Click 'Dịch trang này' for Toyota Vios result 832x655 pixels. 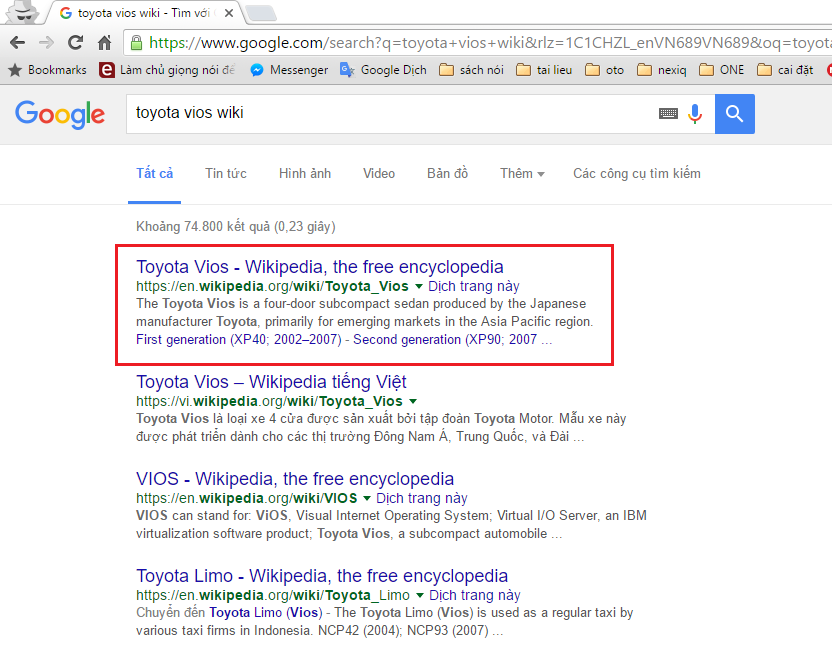[474, 287]
